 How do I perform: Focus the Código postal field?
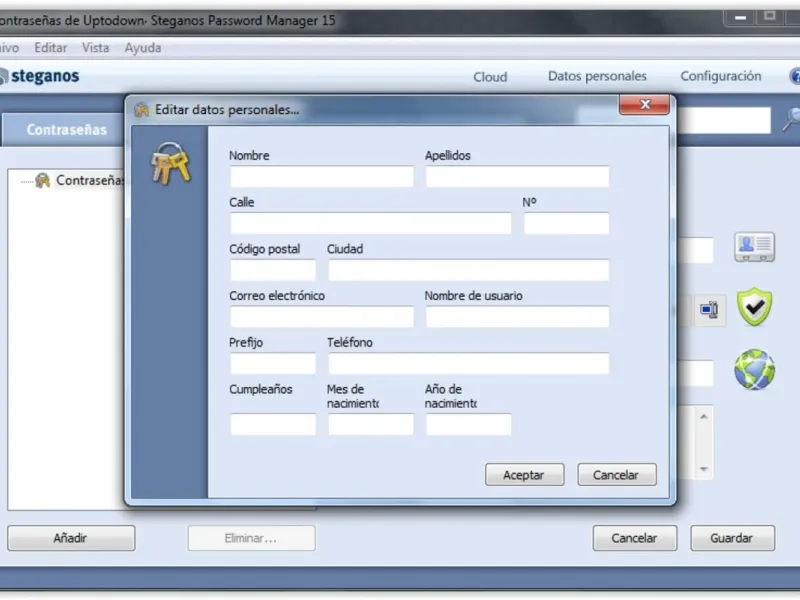pos(273,270)
